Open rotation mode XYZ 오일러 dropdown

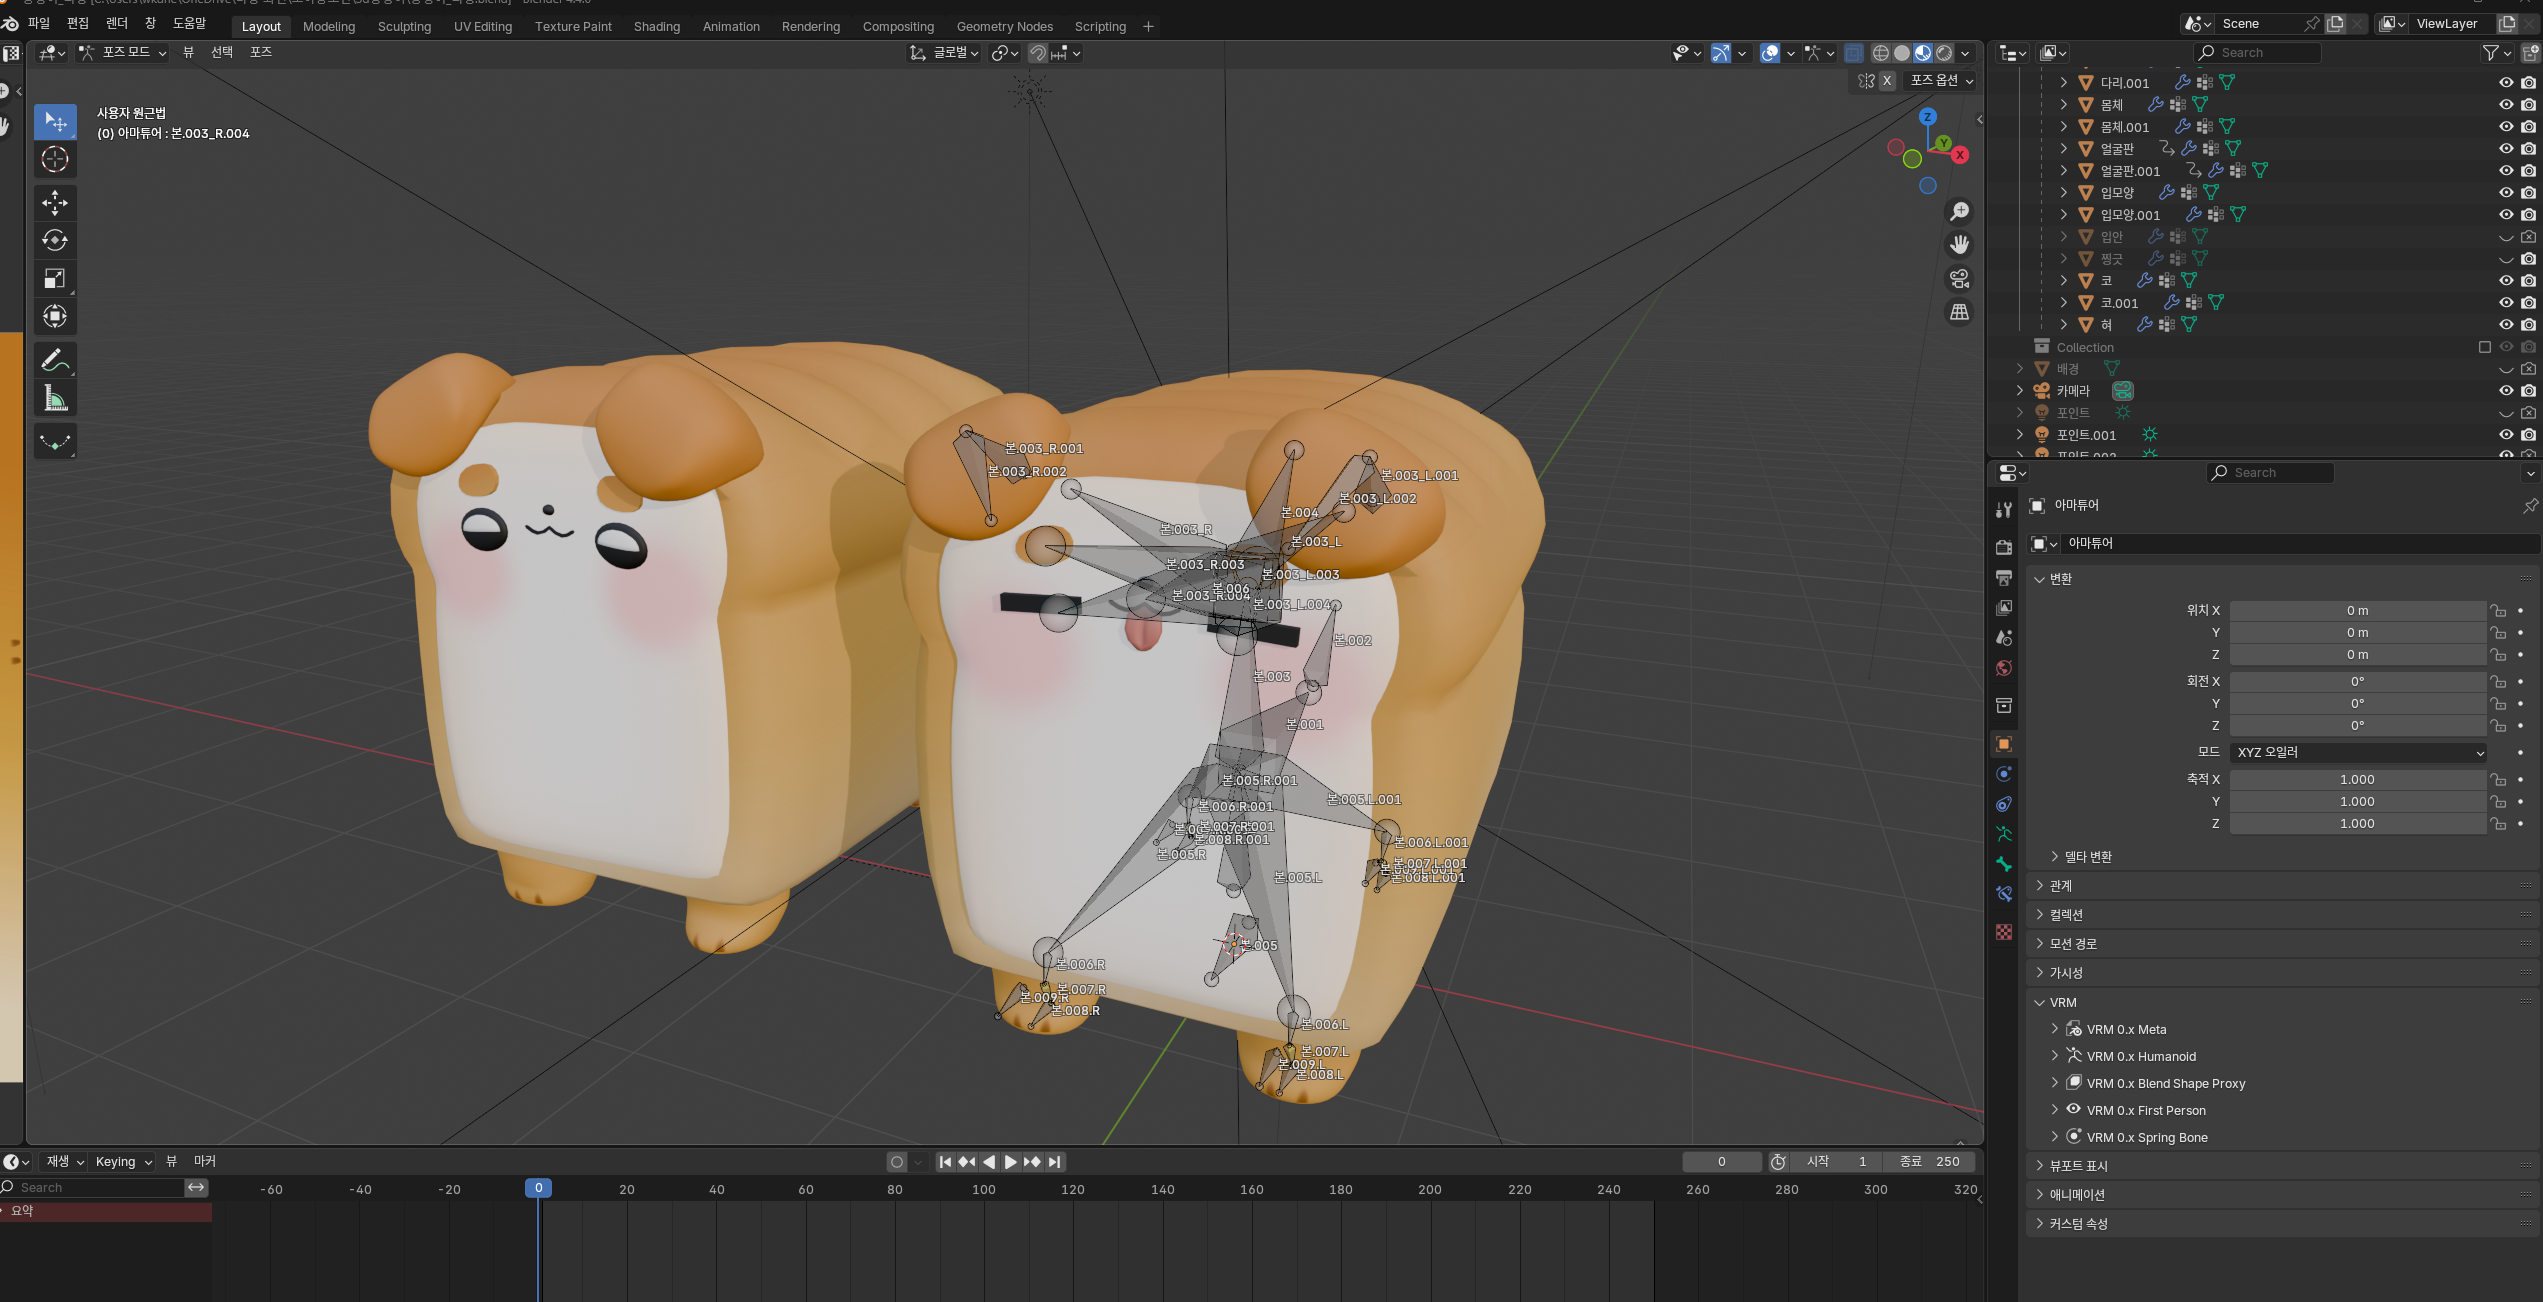point(2357,752)
